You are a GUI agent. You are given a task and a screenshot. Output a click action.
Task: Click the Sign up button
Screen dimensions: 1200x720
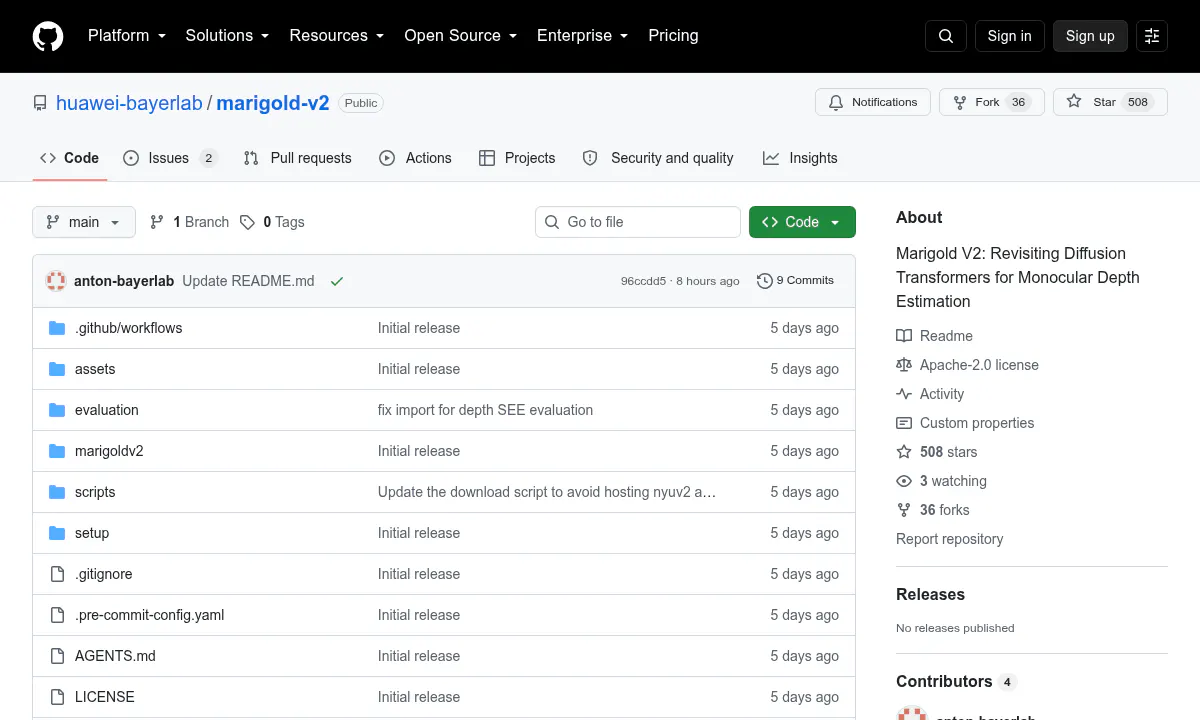[x=1090, y=36]
